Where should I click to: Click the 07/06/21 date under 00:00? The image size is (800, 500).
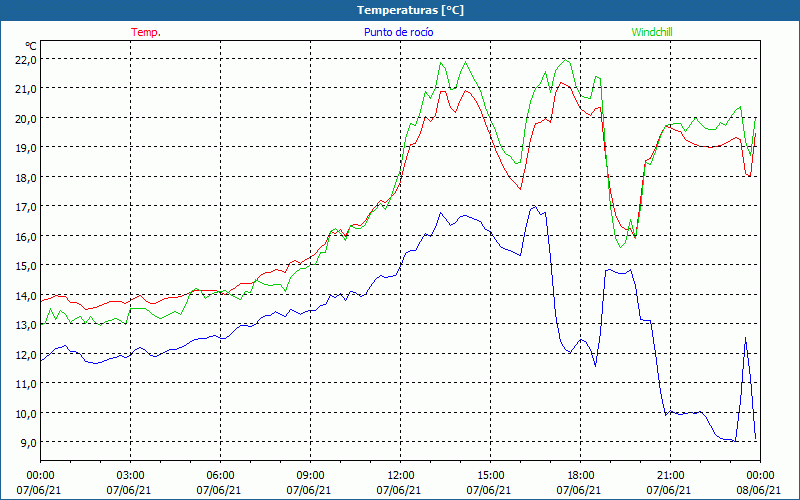tap(39, 490)
